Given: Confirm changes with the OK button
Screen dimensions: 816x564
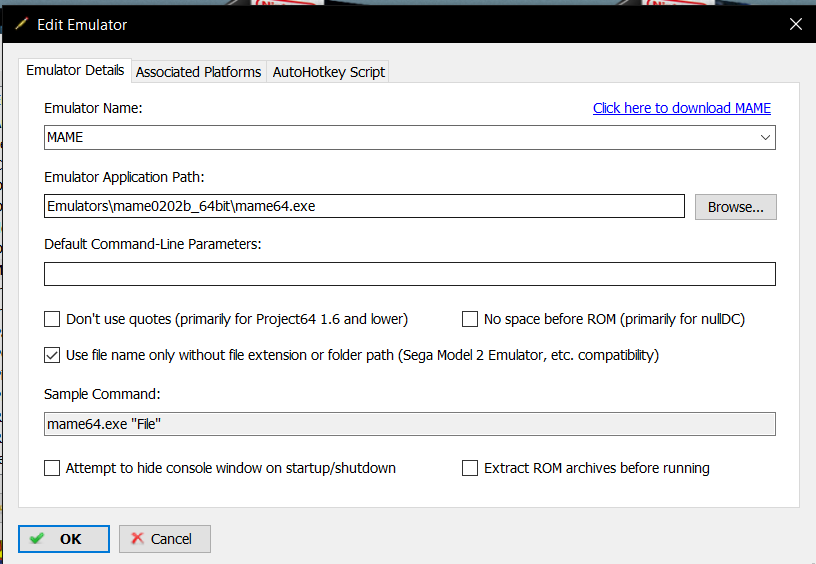Looking at the screenshot, I should [x=64, y=539].
